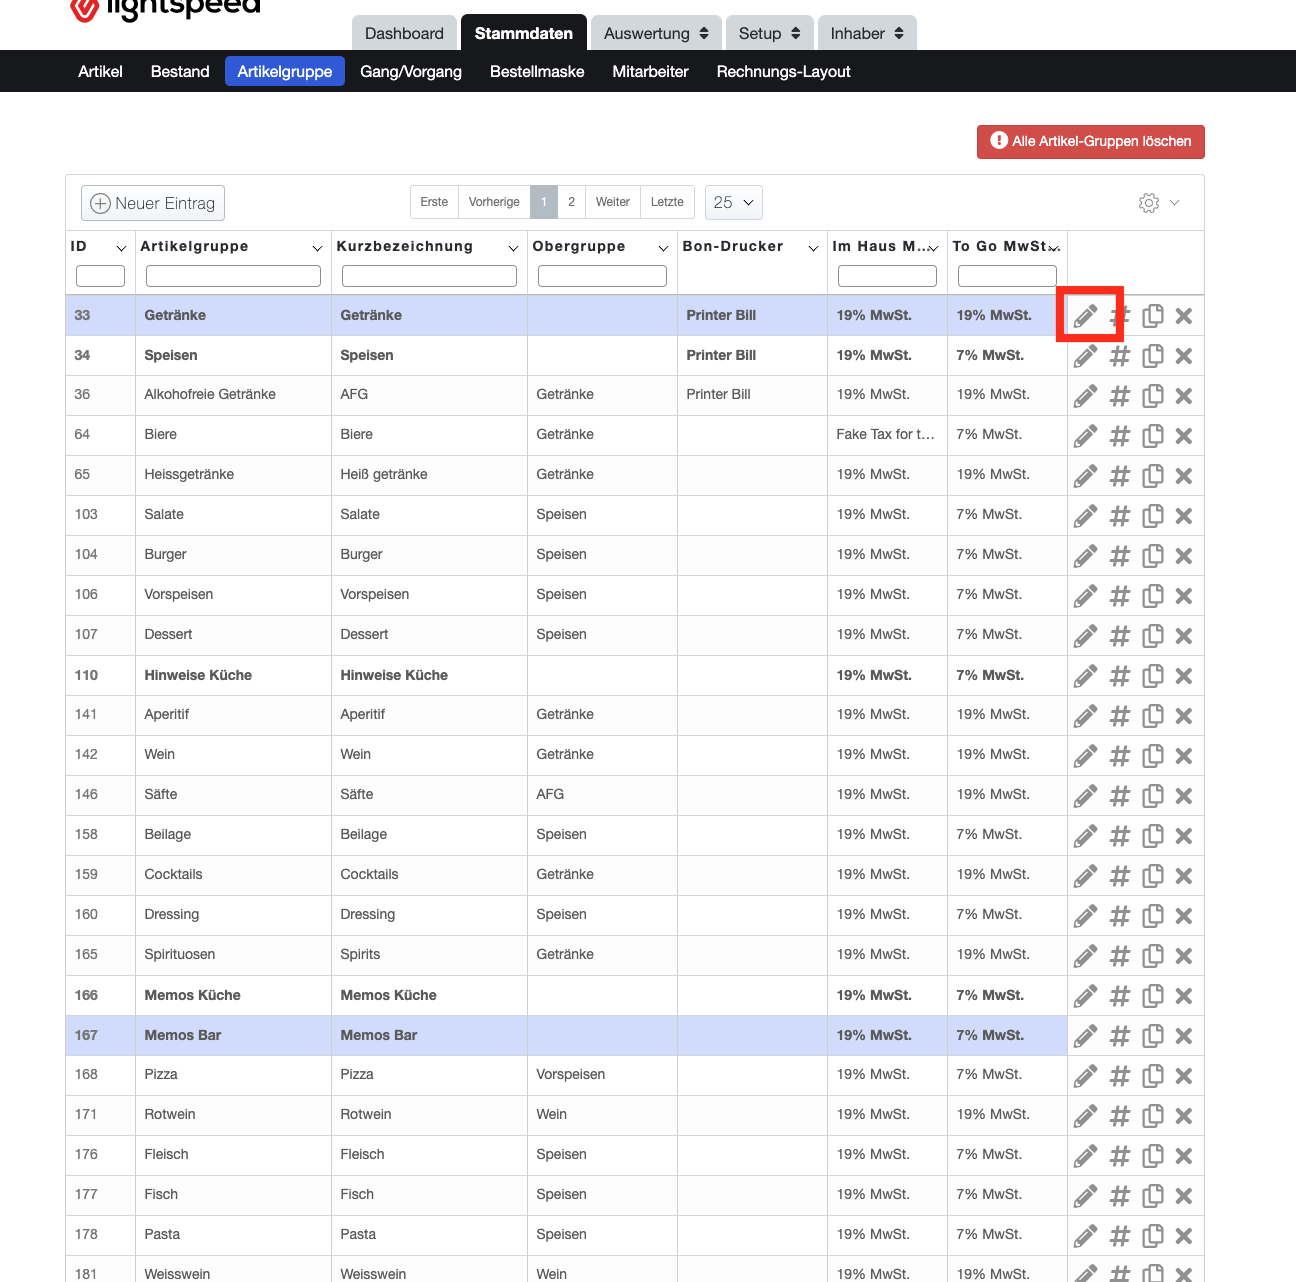Focus the ID filter field

pos(100,276)
